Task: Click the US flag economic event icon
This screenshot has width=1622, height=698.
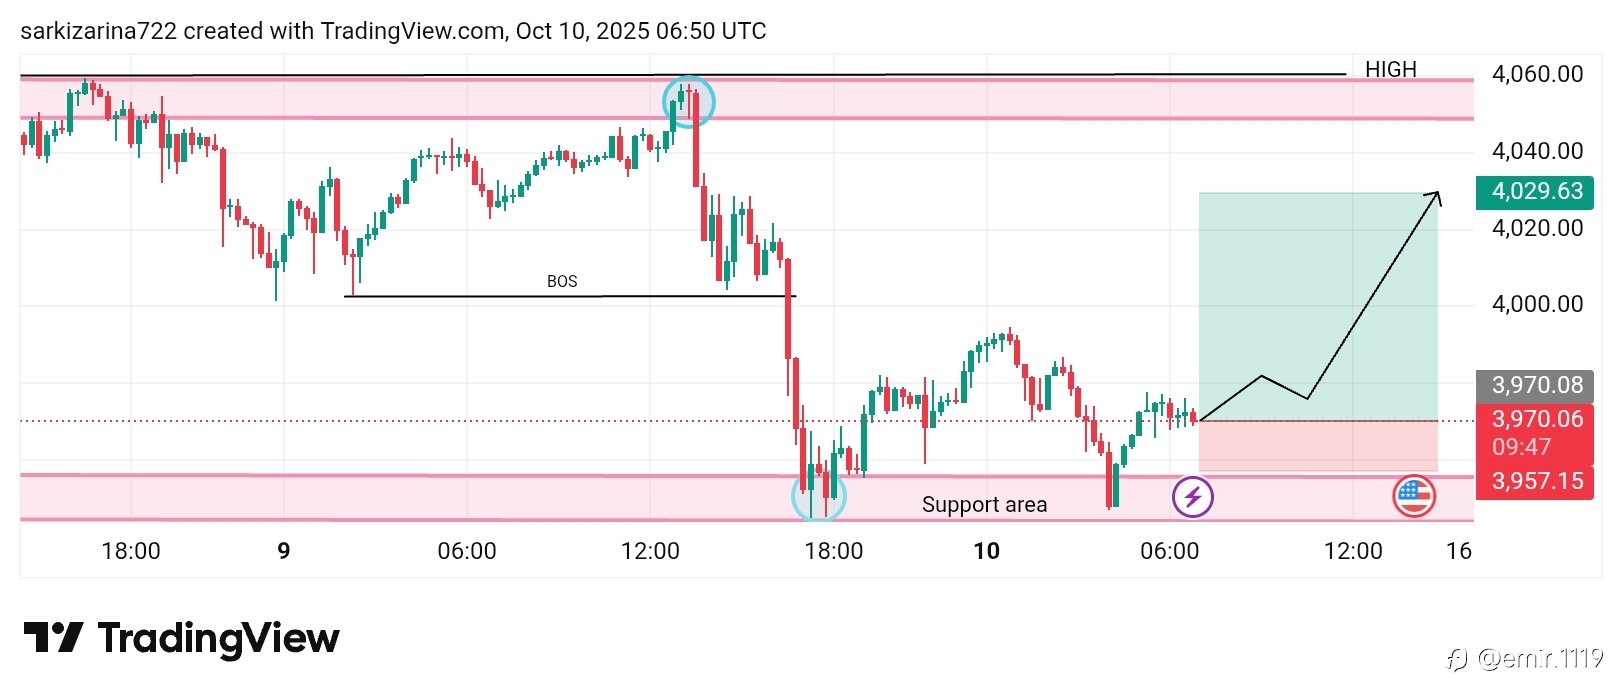Action: coord(1413,495)
